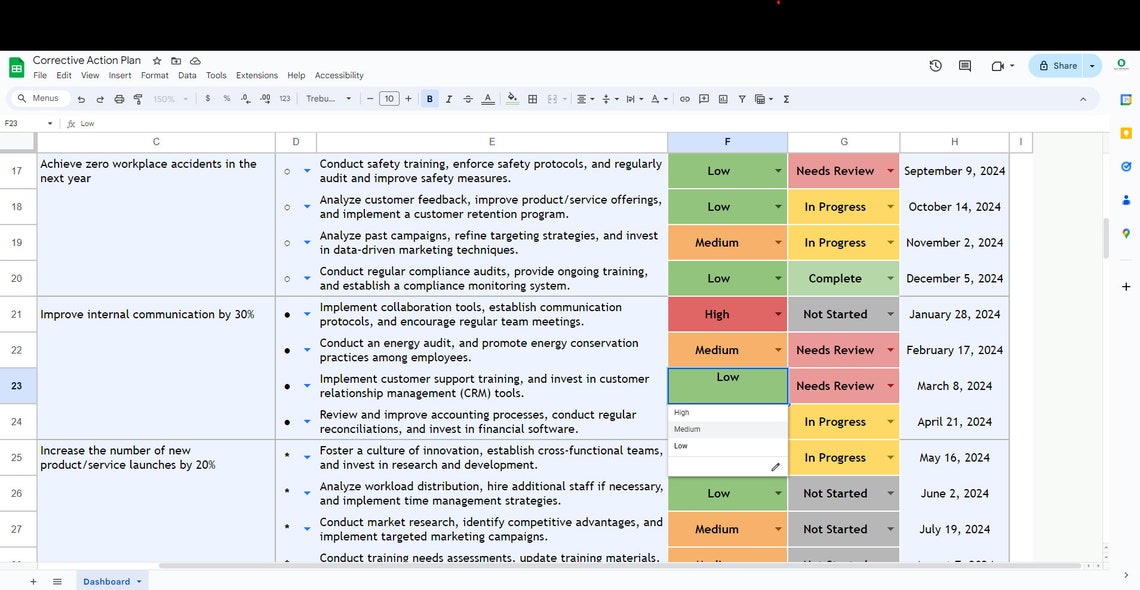Image resolution: width=1140 pixels, height=590 pixels.
Task: Open the insert link tool
Action: (685, 99)
